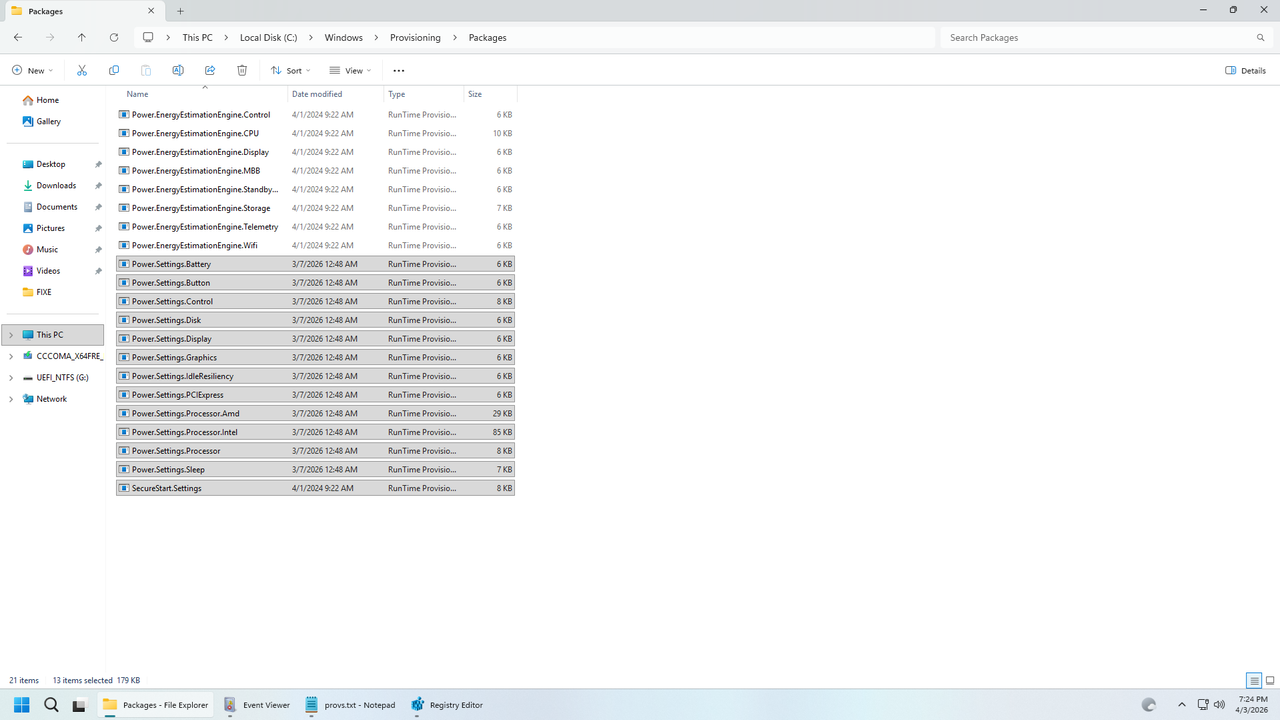Click the Rename icon in toolbar
The height and width of the screenshot is (720, 1280).
click(178, 71)
